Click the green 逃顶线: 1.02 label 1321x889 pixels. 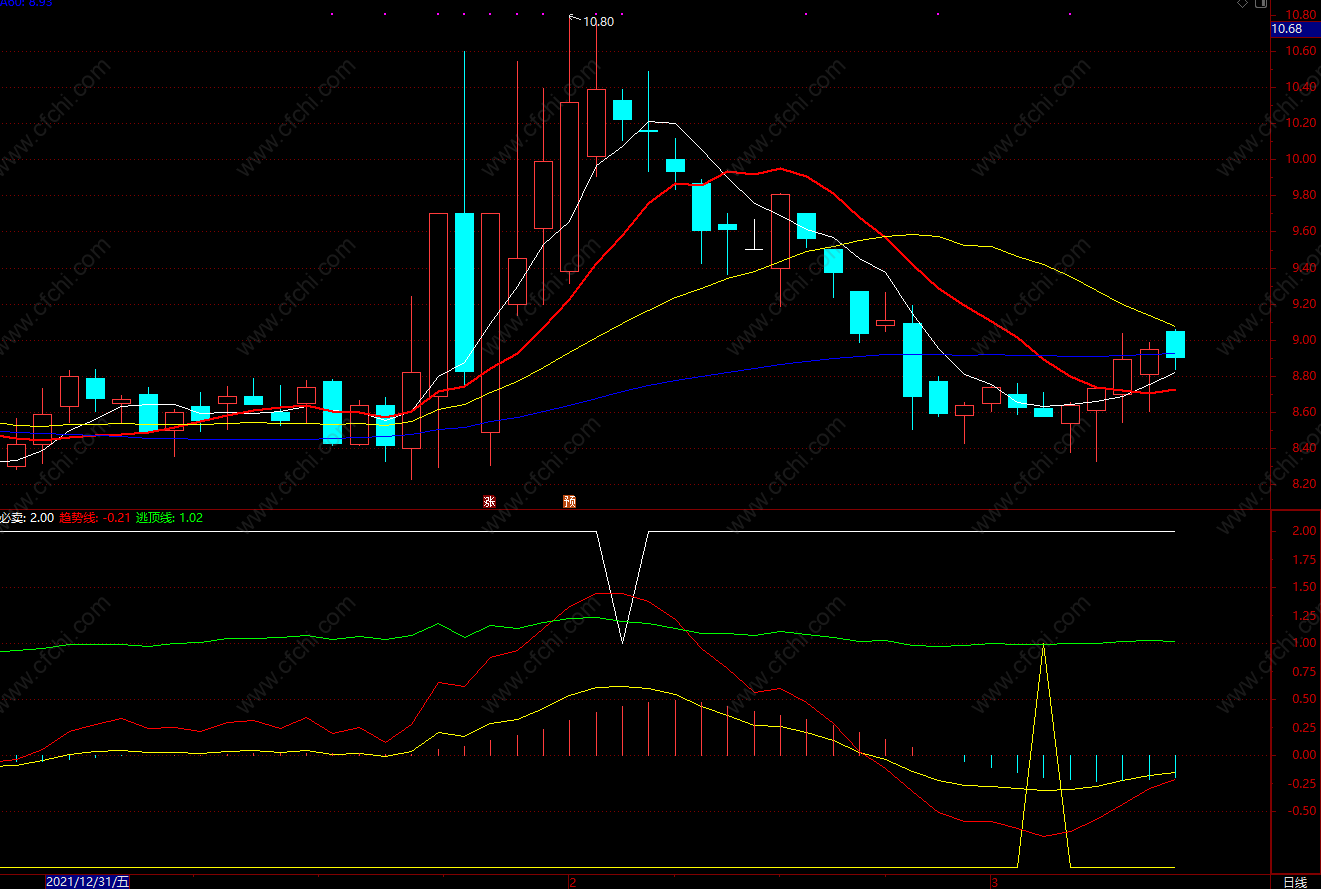click(x=169, y=517)
